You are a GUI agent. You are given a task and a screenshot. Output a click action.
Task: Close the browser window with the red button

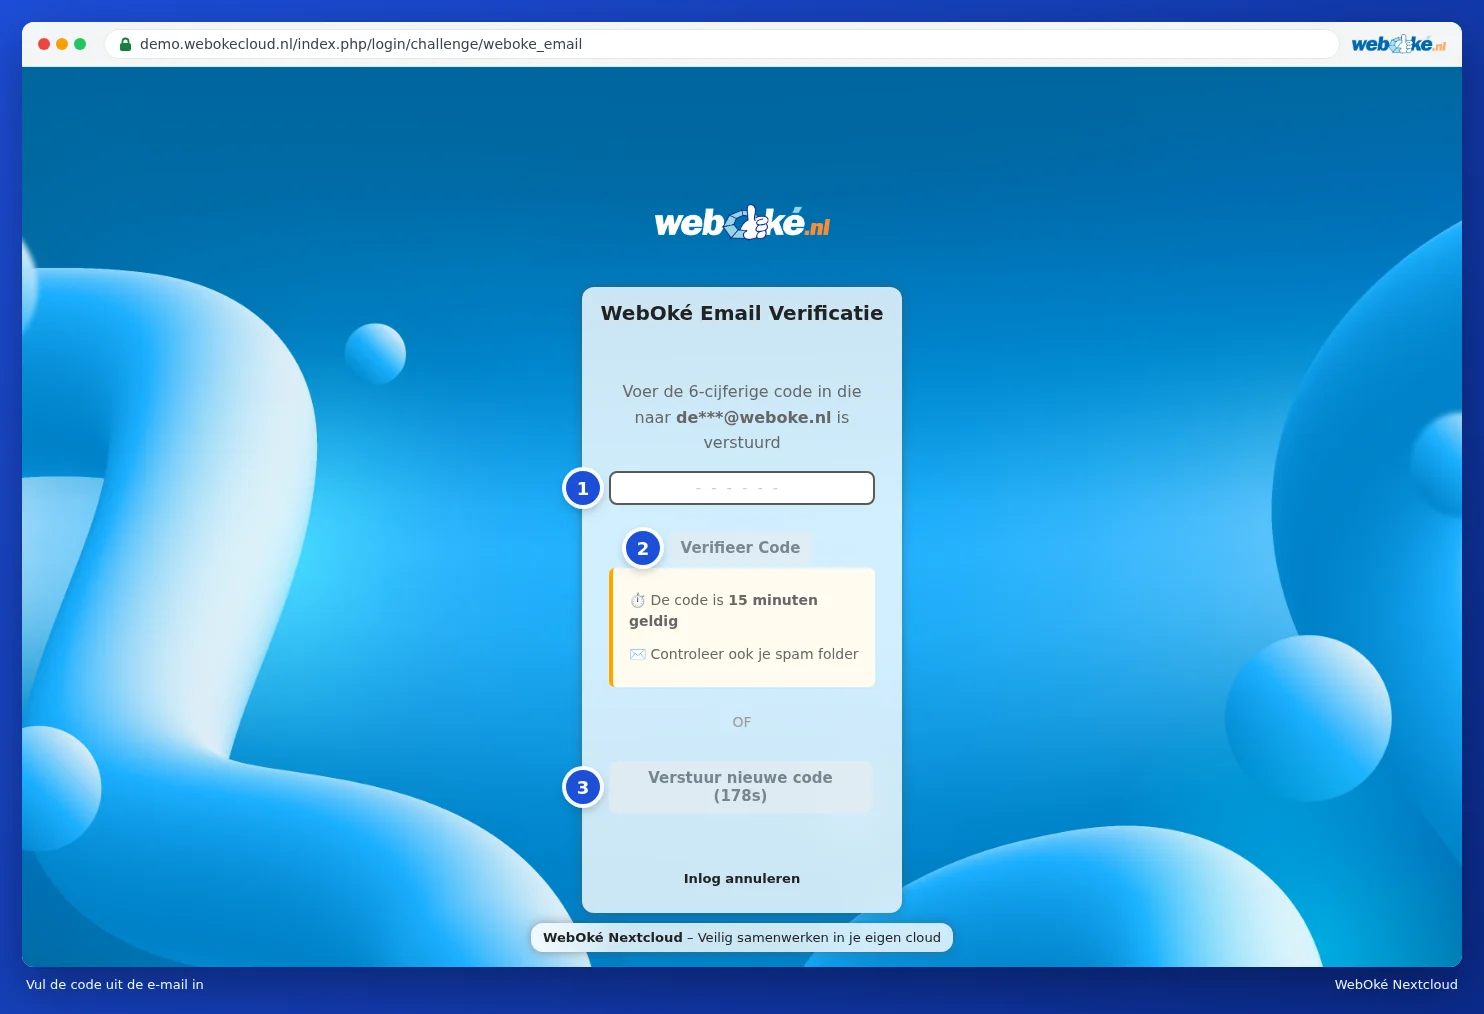(44, 44)
